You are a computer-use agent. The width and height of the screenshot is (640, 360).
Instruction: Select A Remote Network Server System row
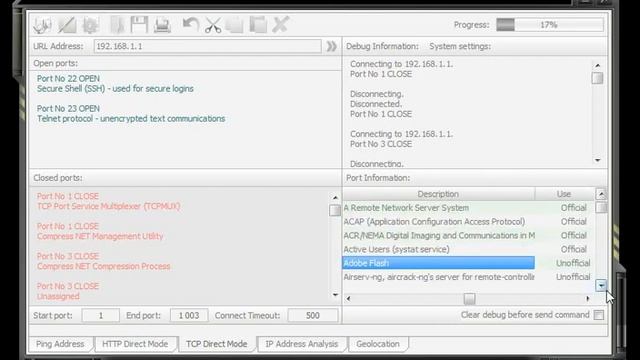click(468, 208)
